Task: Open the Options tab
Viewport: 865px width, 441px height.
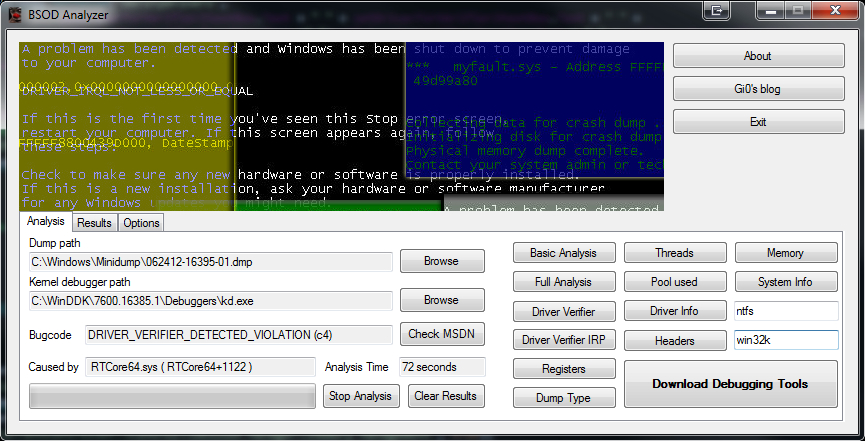Action: 141,223
